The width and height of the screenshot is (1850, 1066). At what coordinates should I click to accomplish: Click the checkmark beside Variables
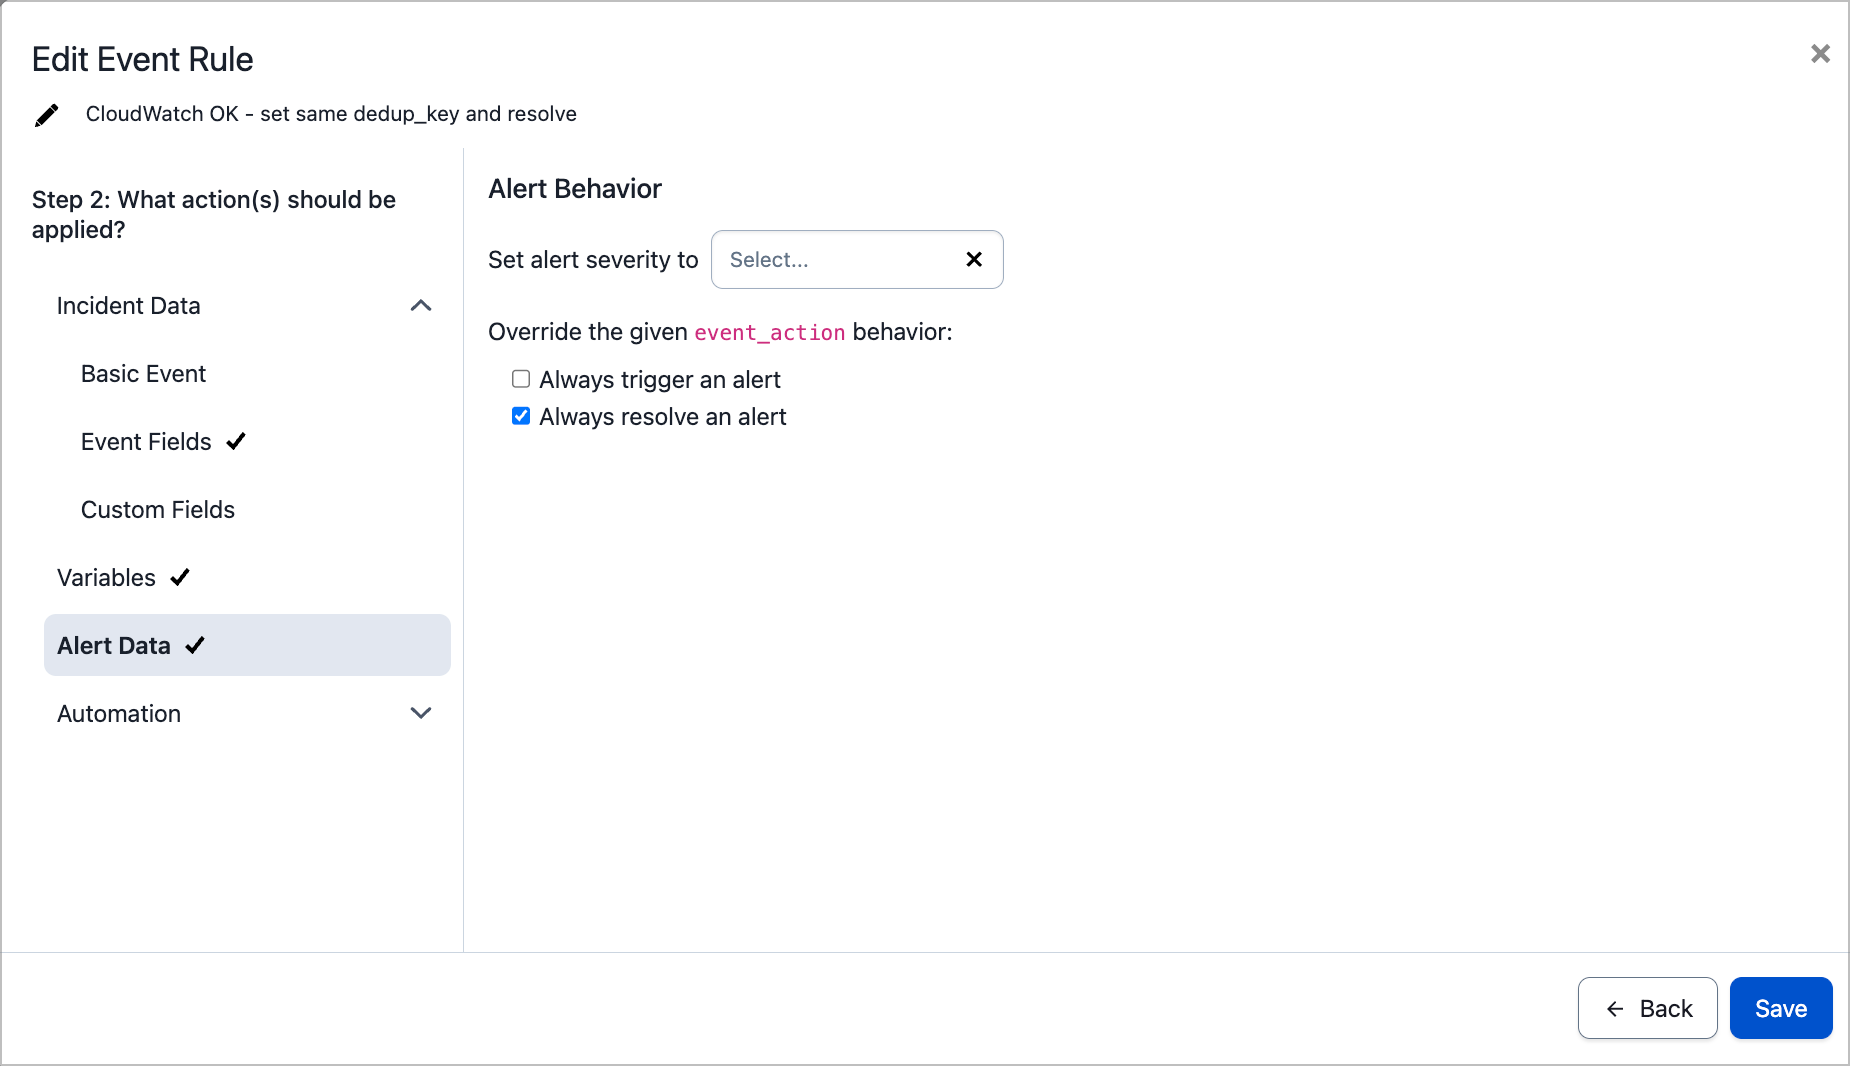(x=180, y=578)
